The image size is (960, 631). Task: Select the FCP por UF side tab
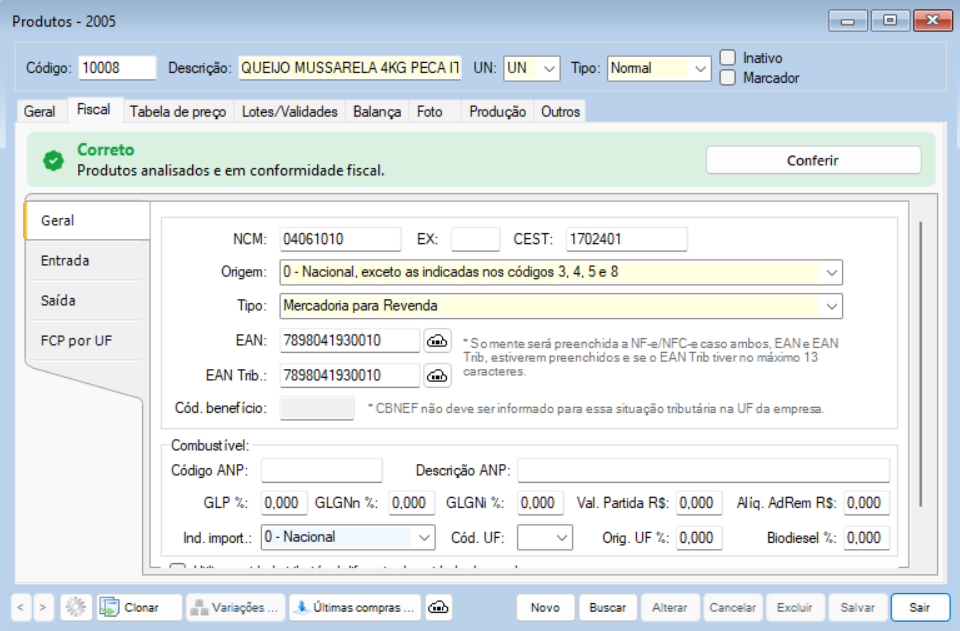click(x=86, y=341)
